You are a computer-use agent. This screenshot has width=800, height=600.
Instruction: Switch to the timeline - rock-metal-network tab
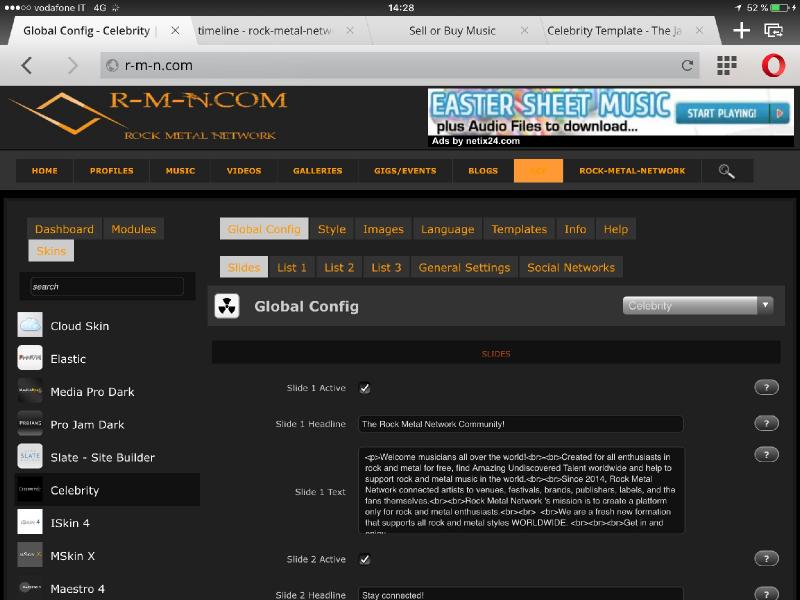(x=264, y=31)
